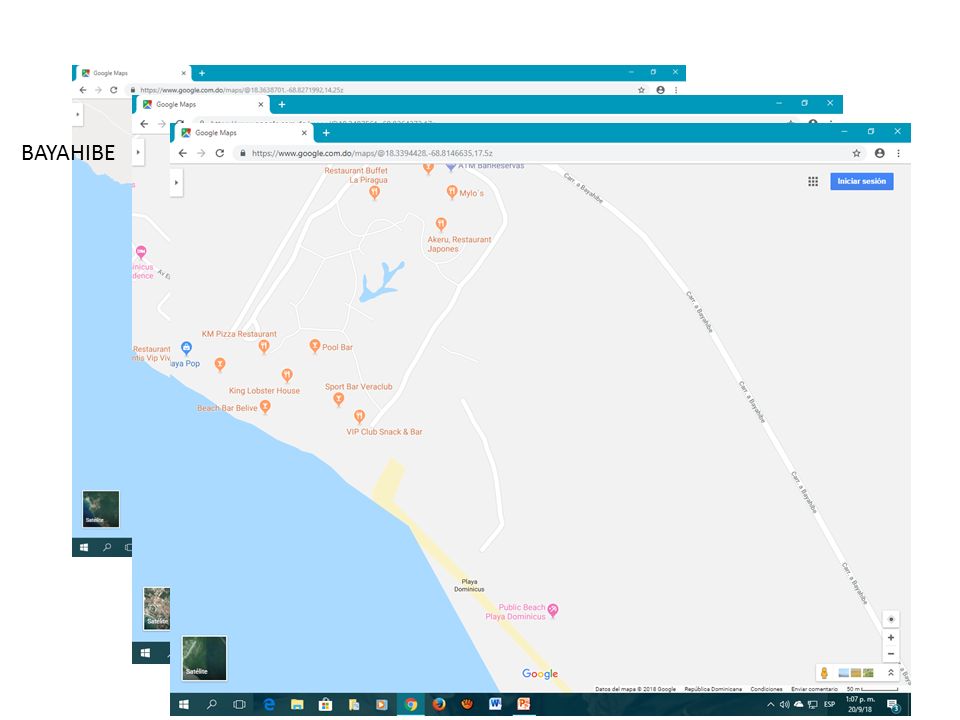Bookmark the front page with star icon

(857, 153)
